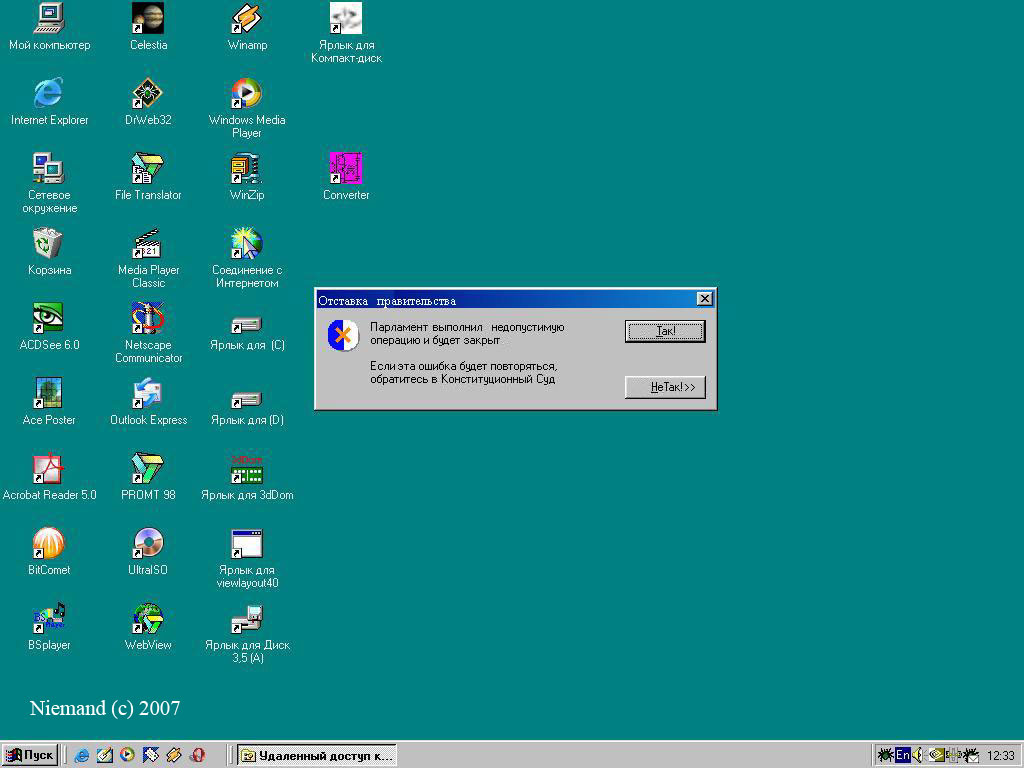1024x768 pixels.
Task: Close the Отставка правительства dialog
Action: [704, 299]
